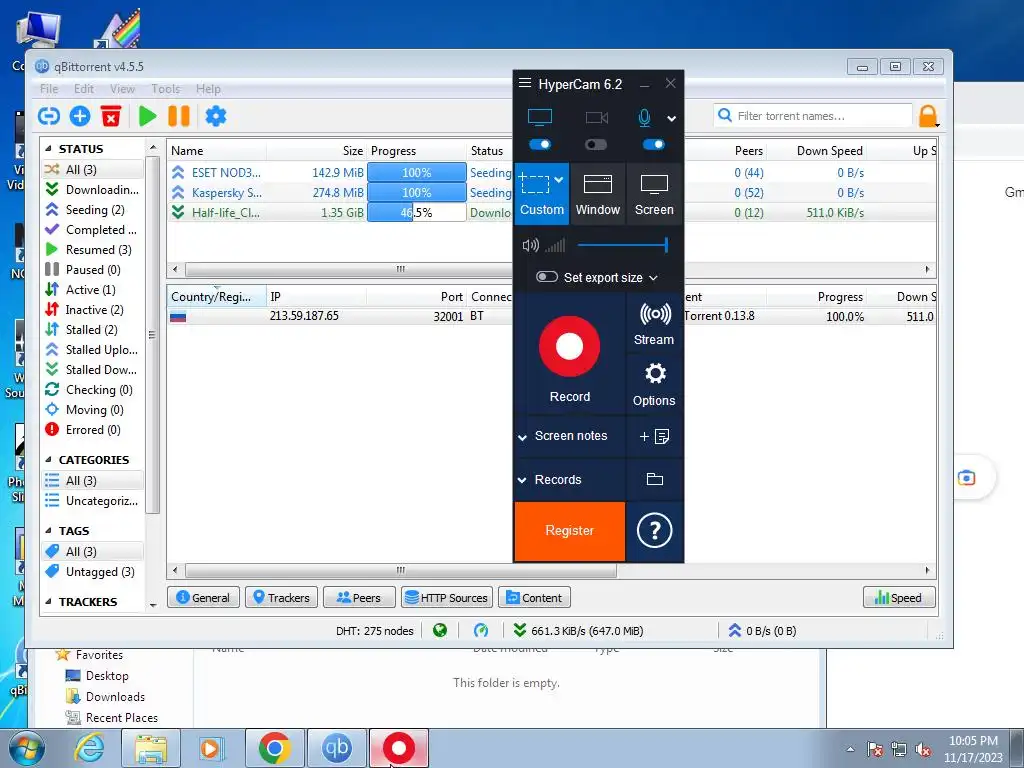Open Internet Explorer from the taskbar
1024x768 pixels.
click(88, 748)
